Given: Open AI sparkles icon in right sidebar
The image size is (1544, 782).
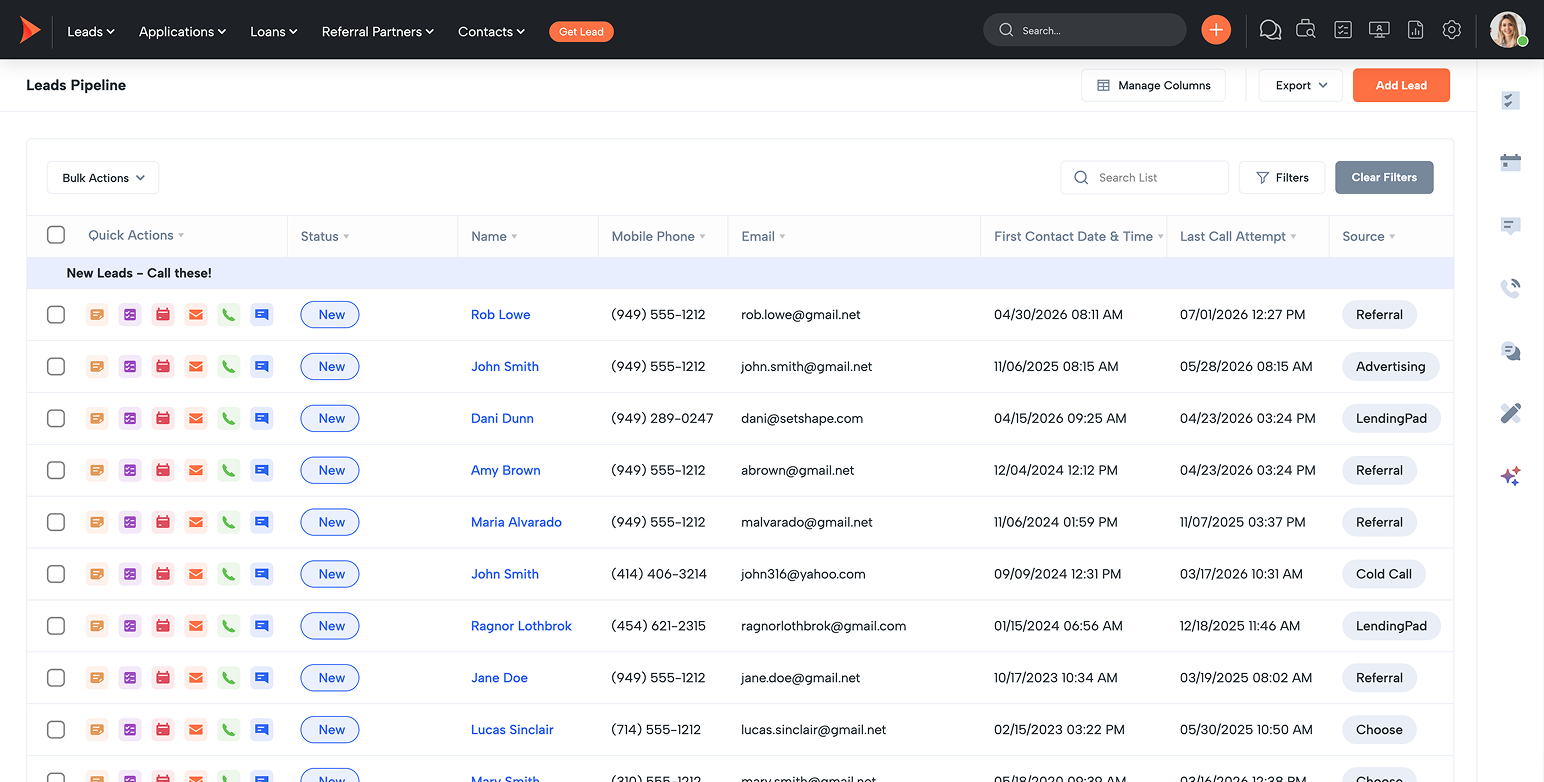Looking at the screenshot, I should 1510,476.
